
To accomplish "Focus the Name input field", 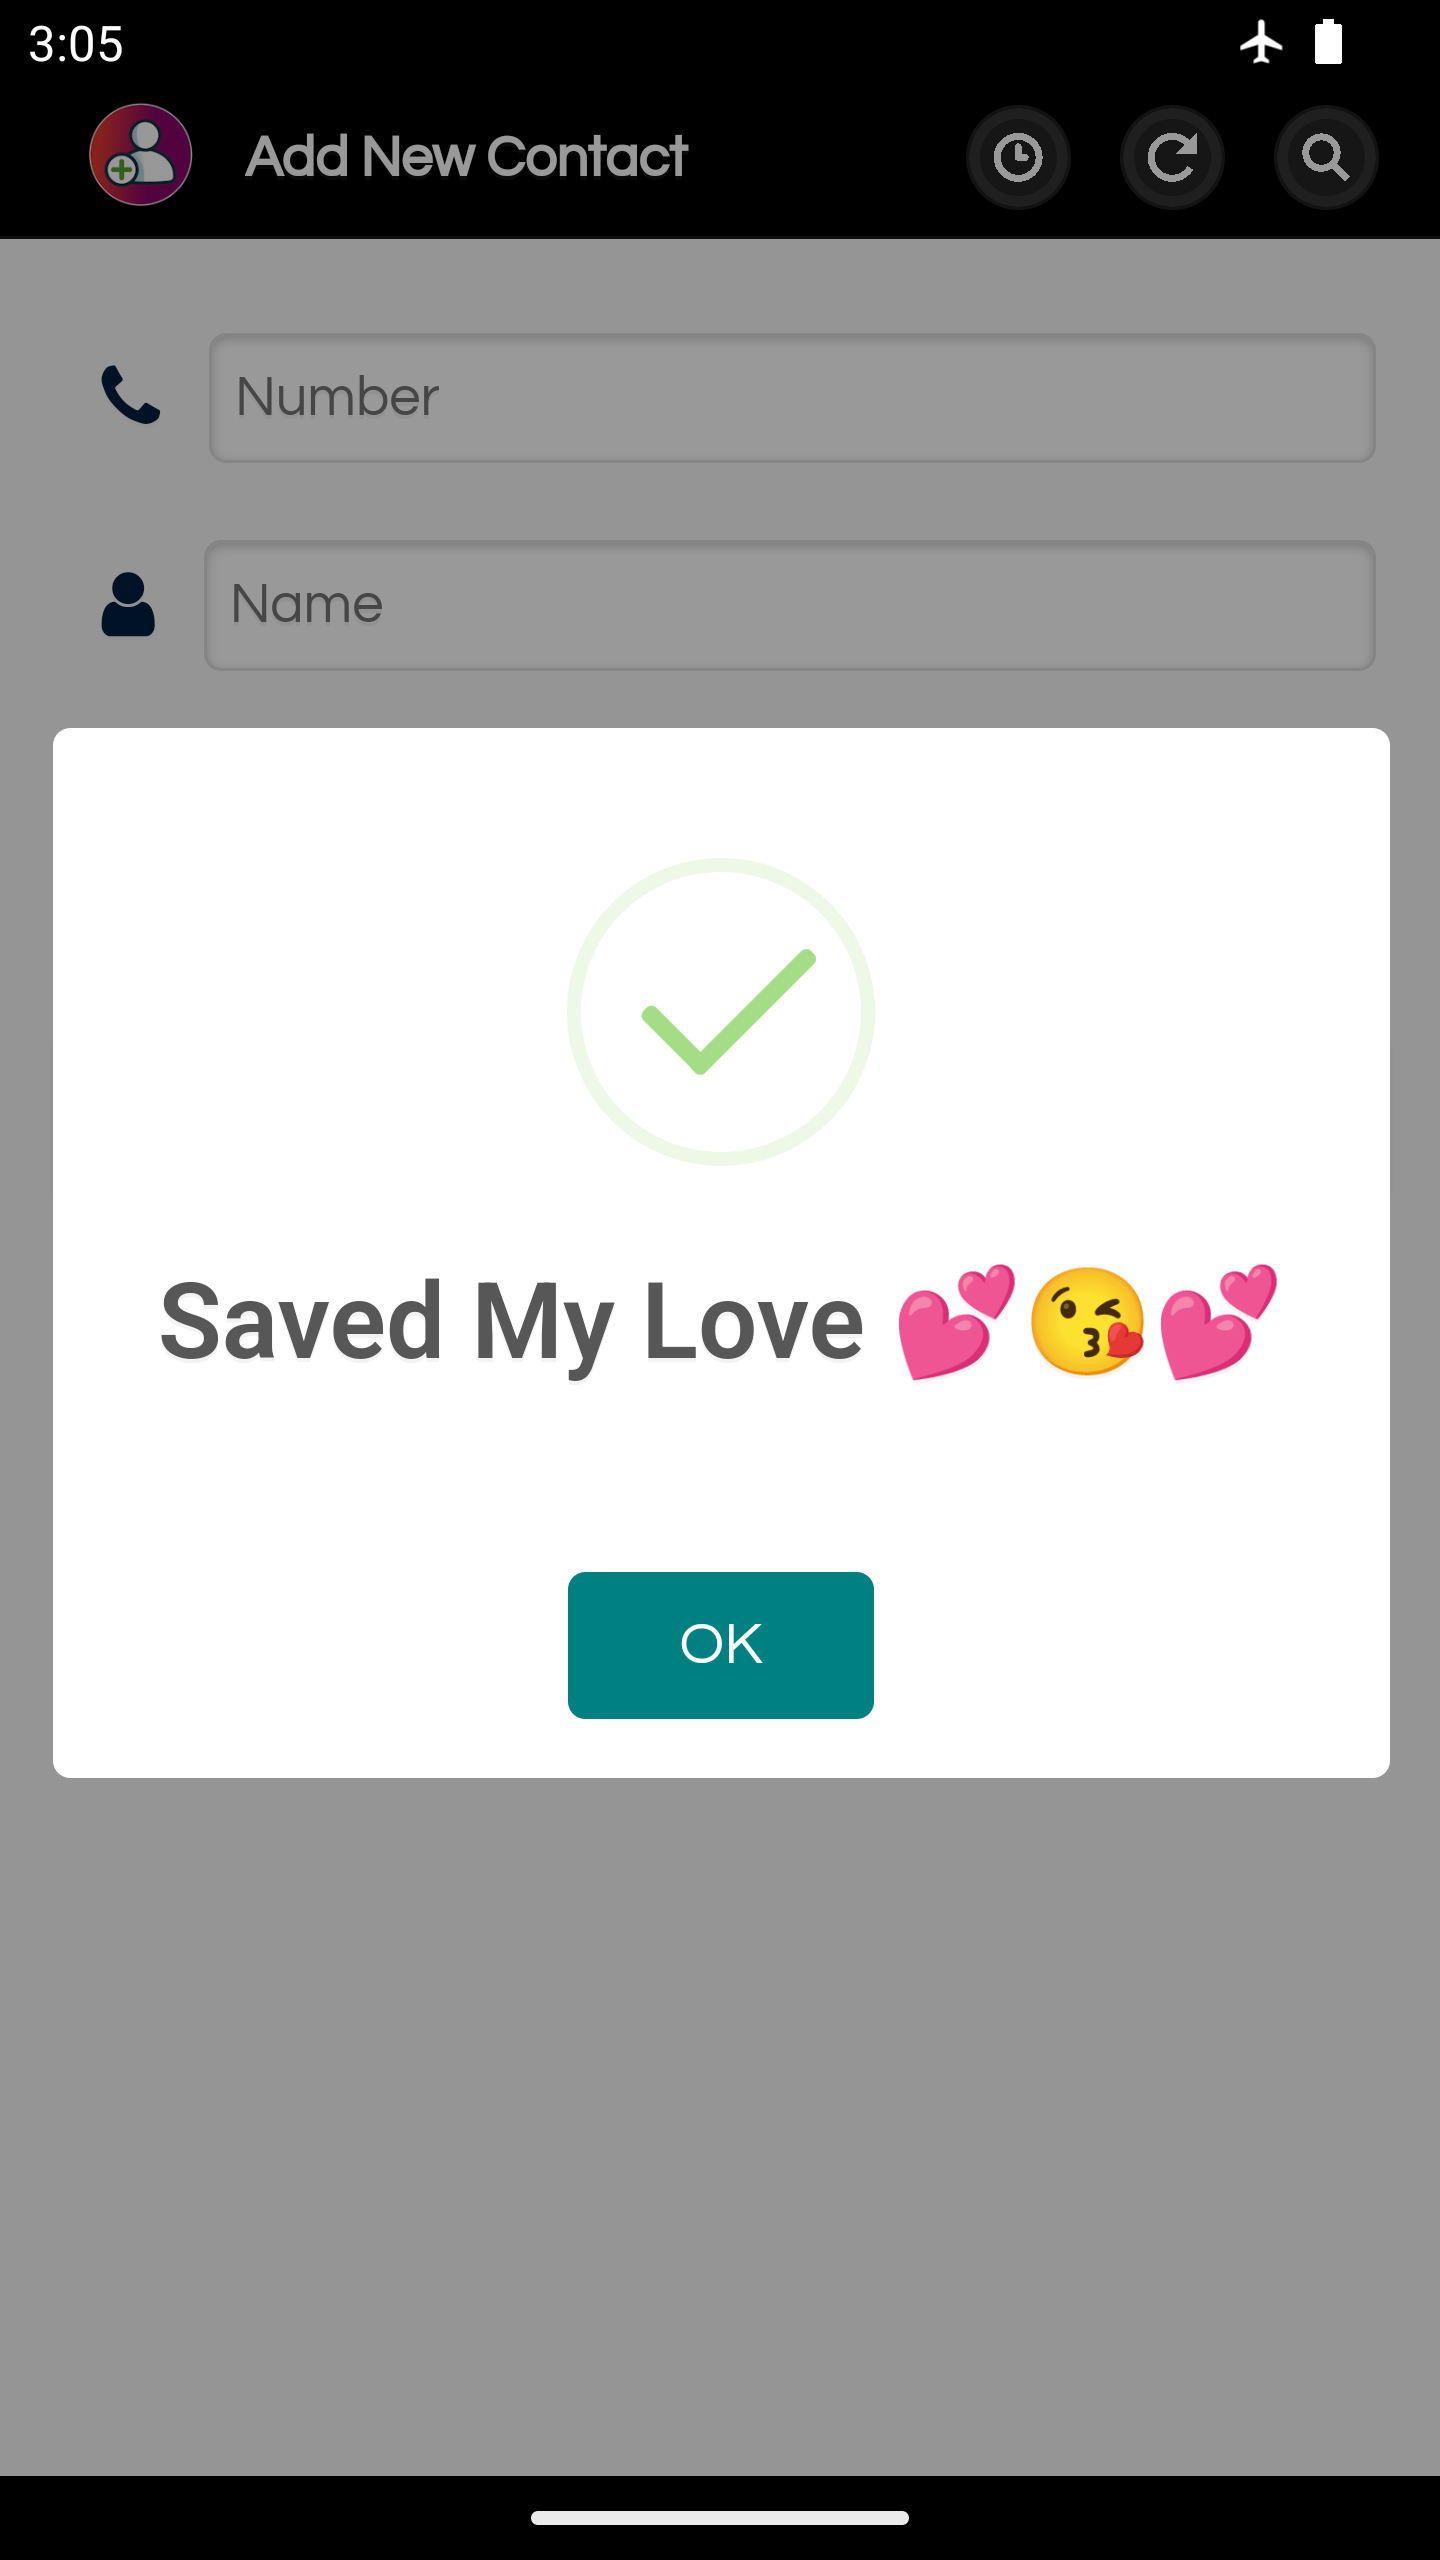I will pyautogui.click(x=790, y=605).
